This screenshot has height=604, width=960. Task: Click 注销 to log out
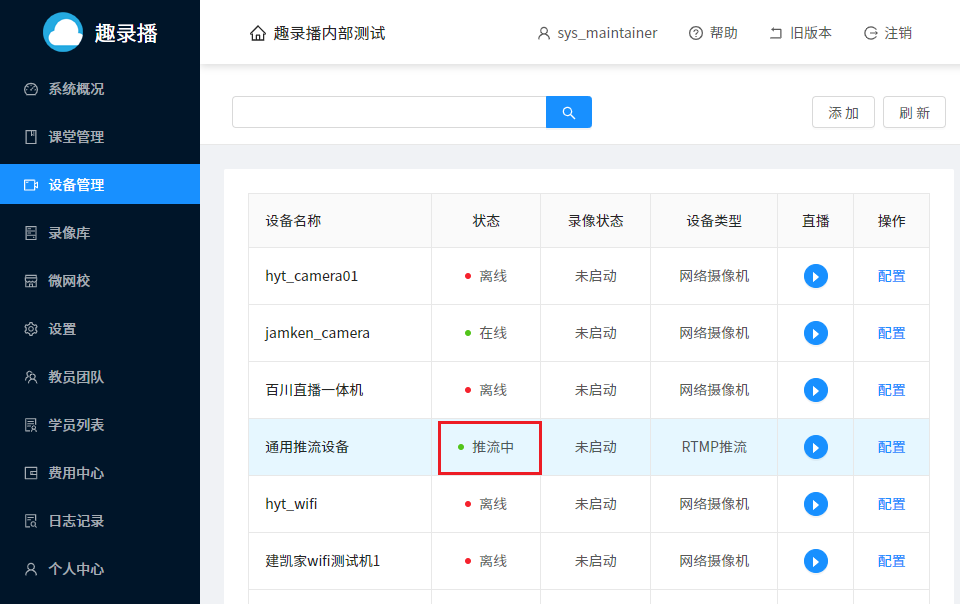pyautogui.click(x=888, y=33)
